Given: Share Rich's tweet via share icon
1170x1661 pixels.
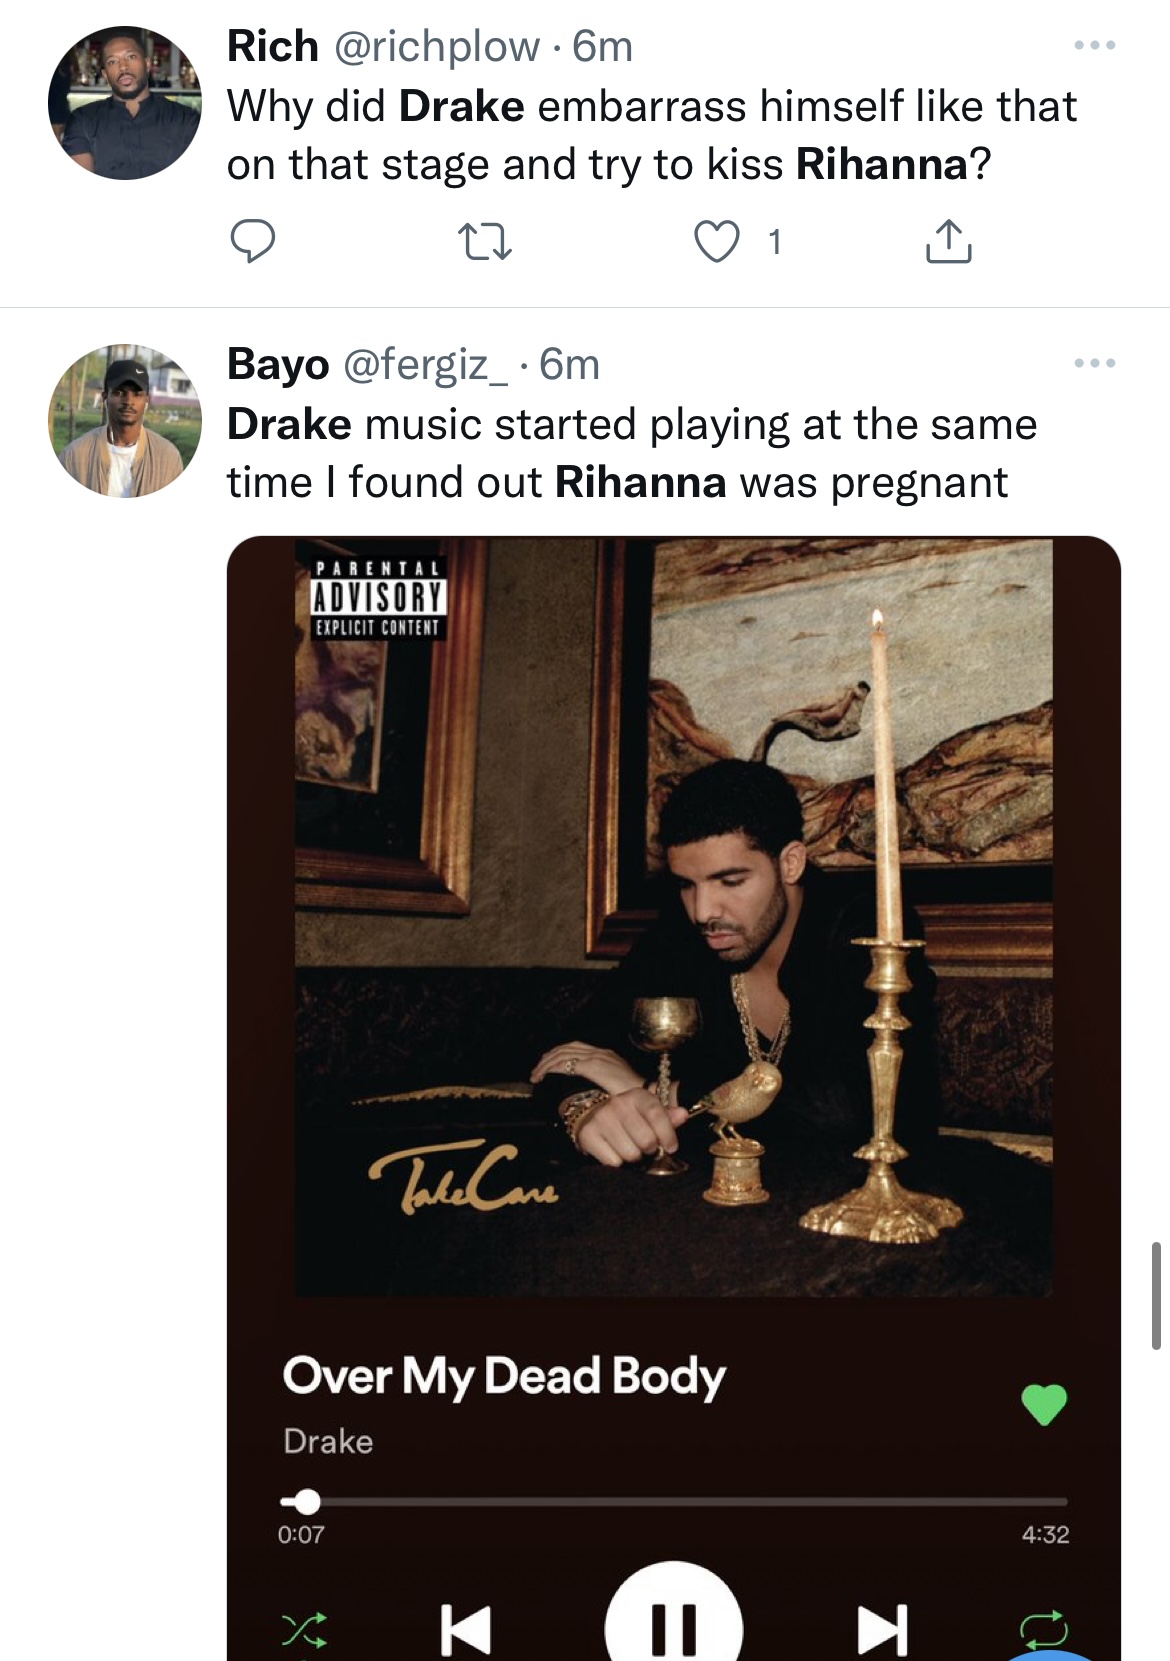Looking at the screenshot, I should (x=947, y=242).
